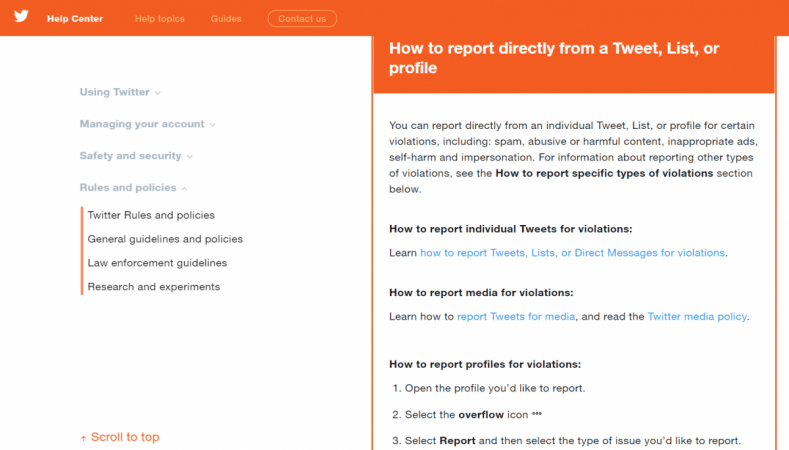Image resolution: width=789 pixels, height=450 pixels.
Task: Click the overflow three-dots icon in step 2
Action: pos(537,414)
